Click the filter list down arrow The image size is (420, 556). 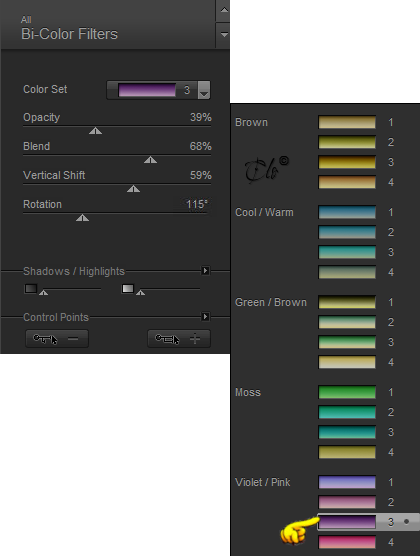tap(224, 34)
